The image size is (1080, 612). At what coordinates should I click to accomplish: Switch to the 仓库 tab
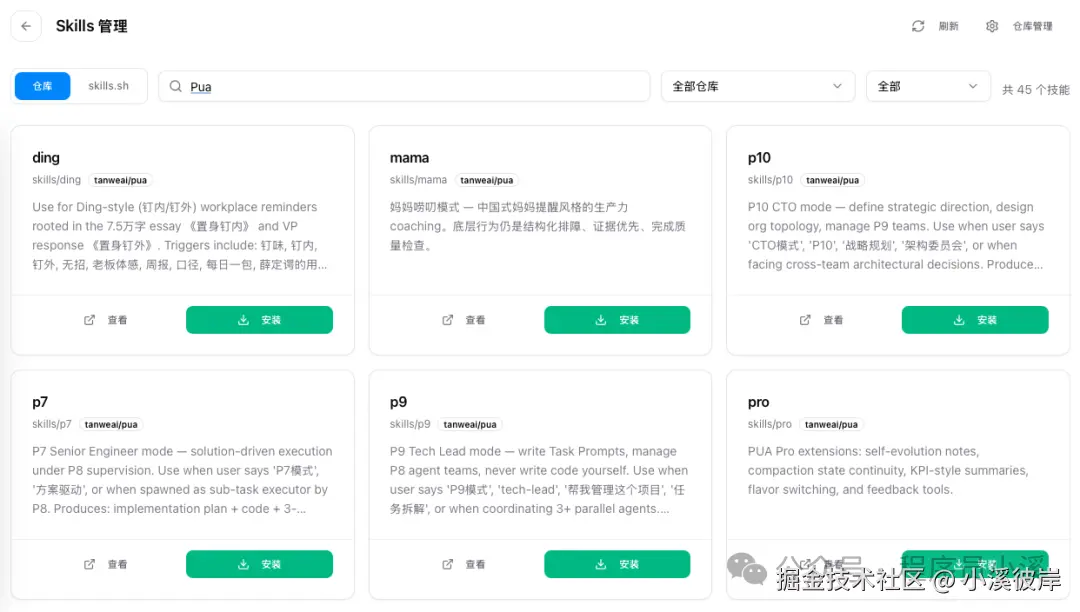(x=43, y=86)
